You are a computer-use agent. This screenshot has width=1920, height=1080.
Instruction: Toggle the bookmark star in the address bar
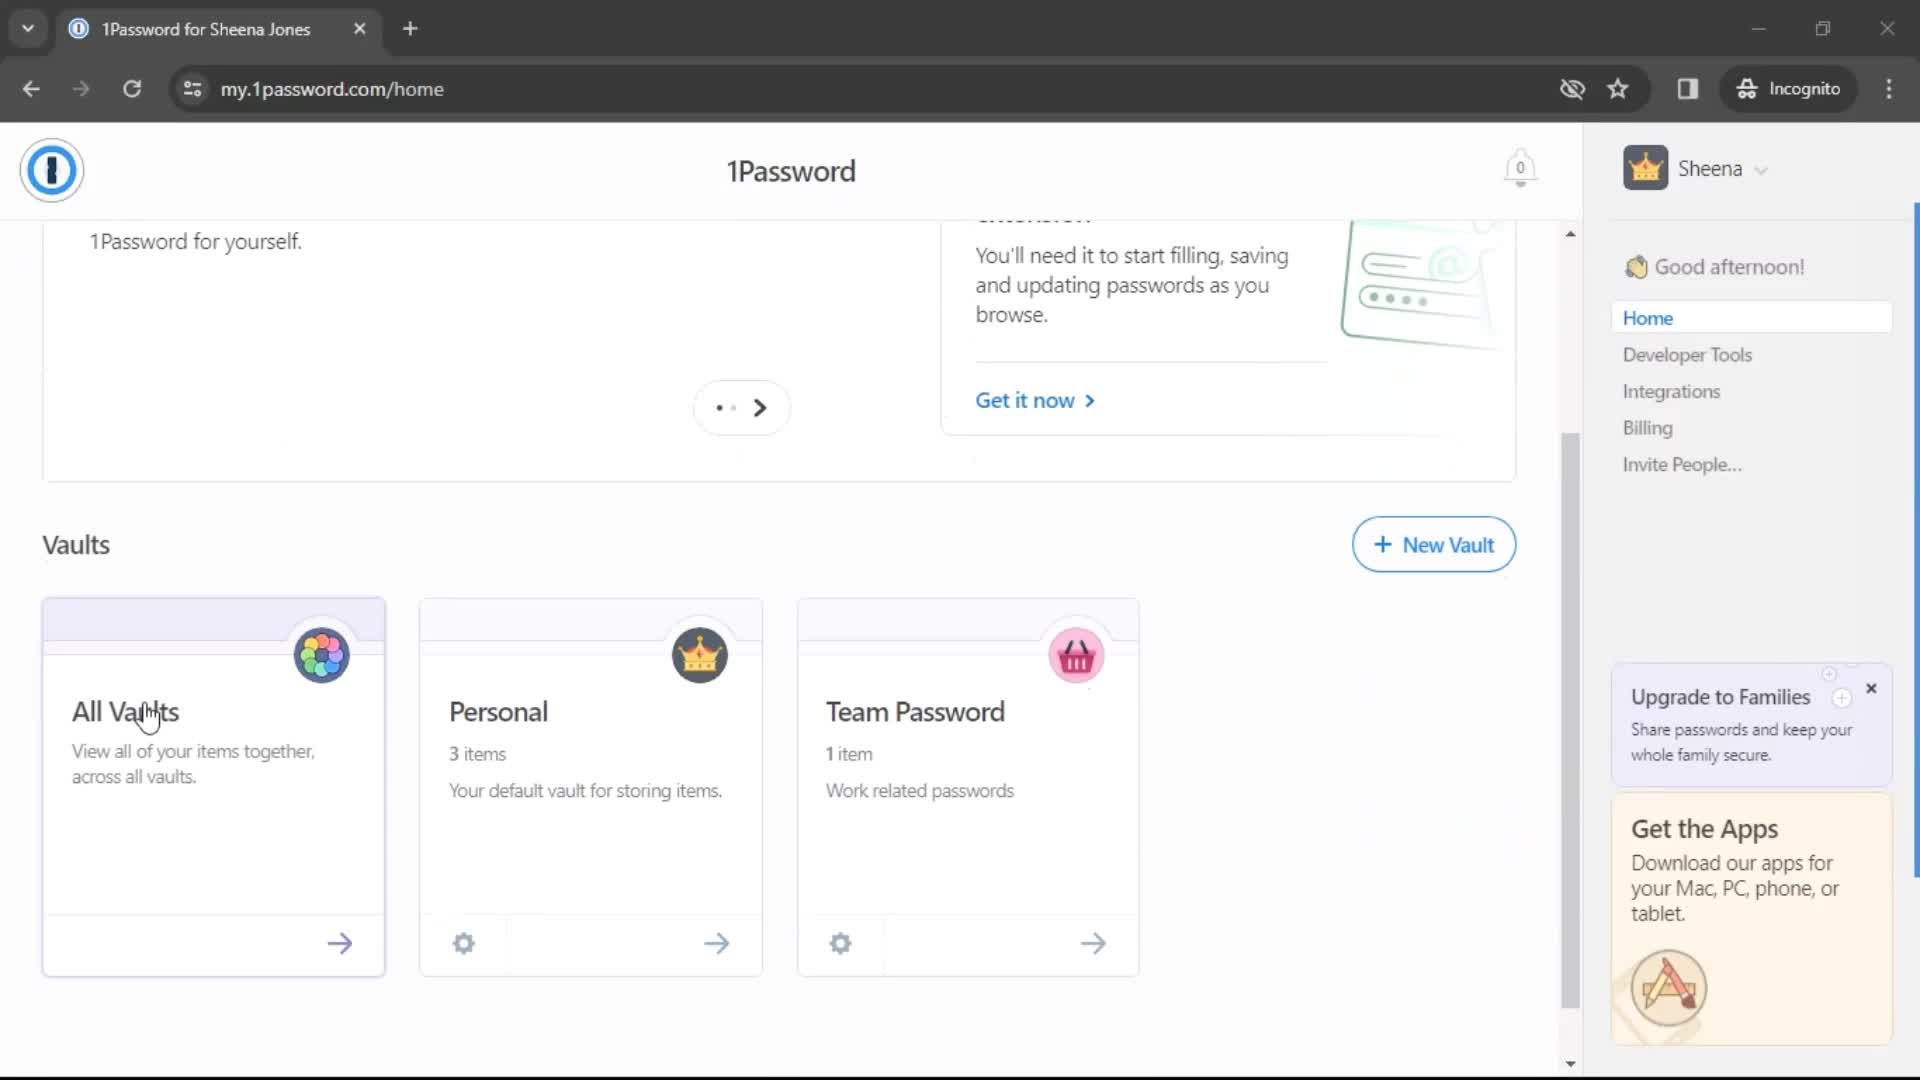coord(1618,88)
